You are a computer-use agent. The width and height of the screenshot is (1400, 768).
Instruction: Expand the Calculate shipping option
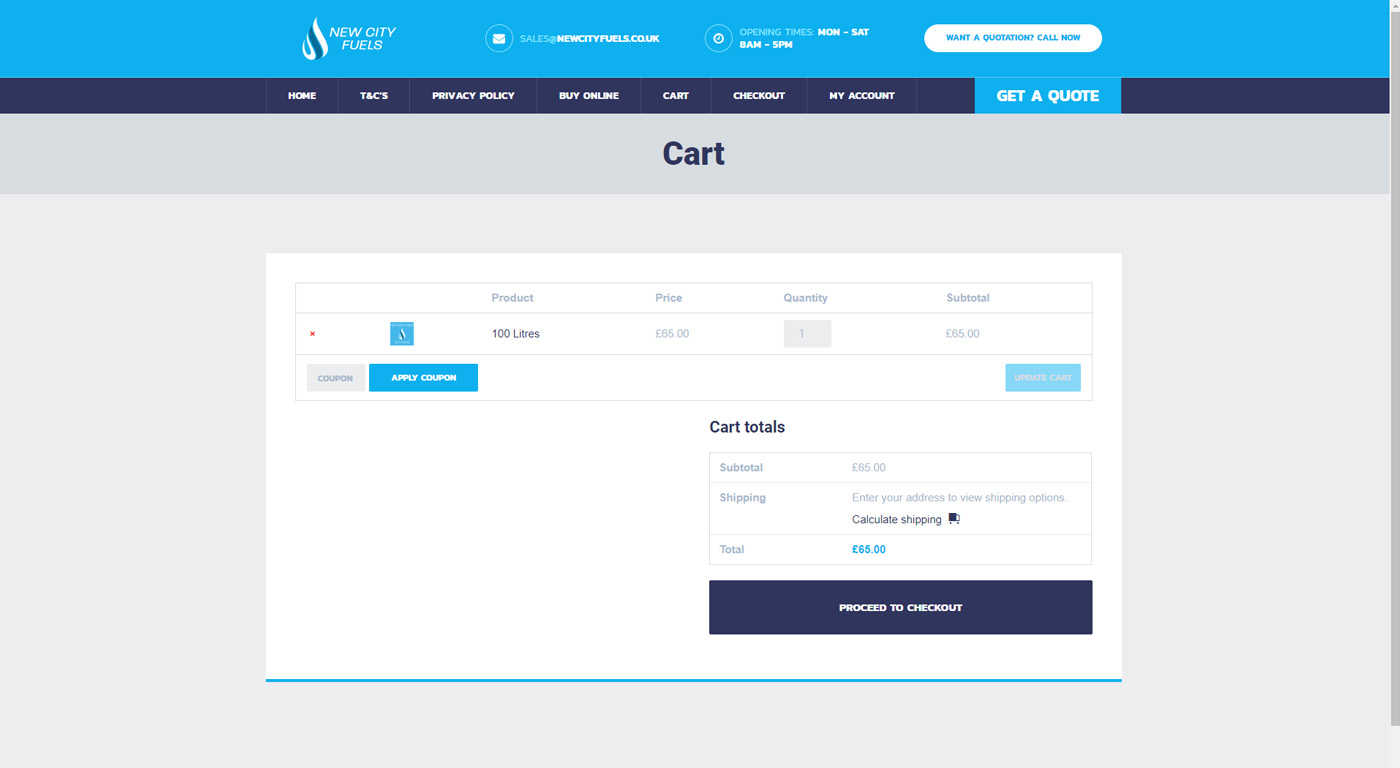click(896, 520)
